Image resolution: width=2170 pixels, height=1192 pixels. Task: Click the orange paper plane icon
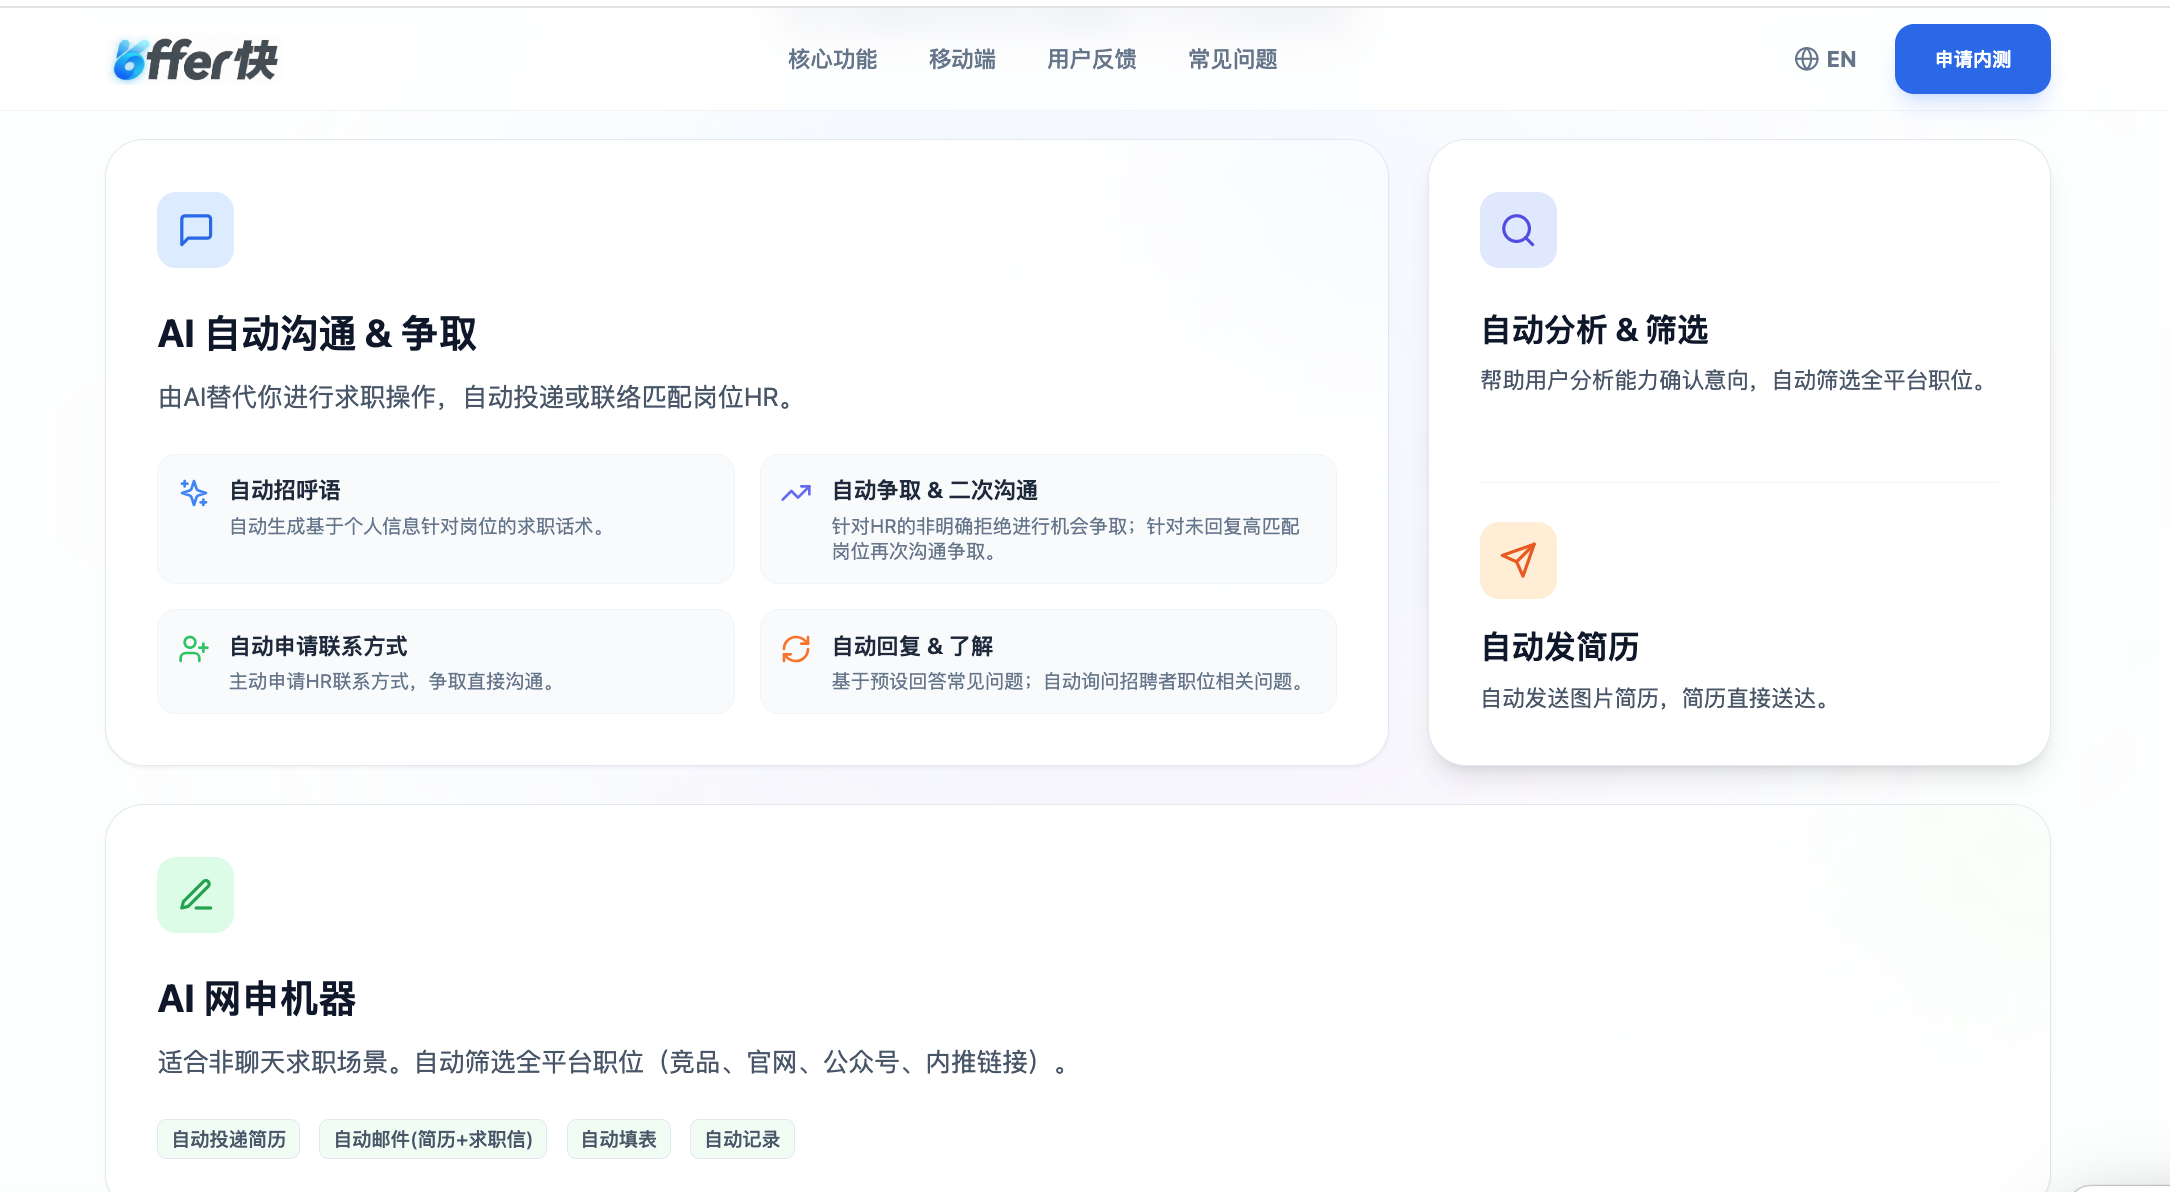(x=1518, y=560)
